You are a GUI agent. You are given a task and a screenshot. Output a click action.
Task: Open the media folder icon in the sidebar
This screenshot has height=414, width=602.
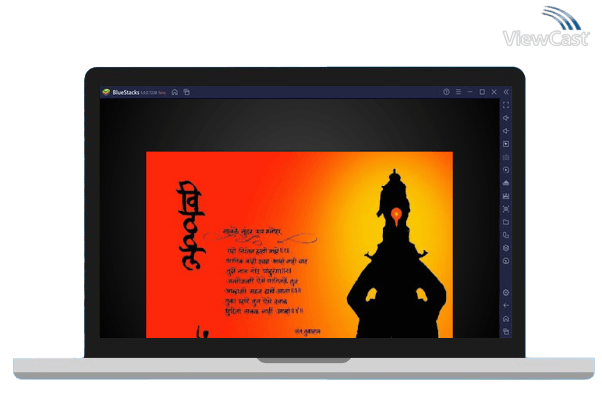(x=506, y=222)
